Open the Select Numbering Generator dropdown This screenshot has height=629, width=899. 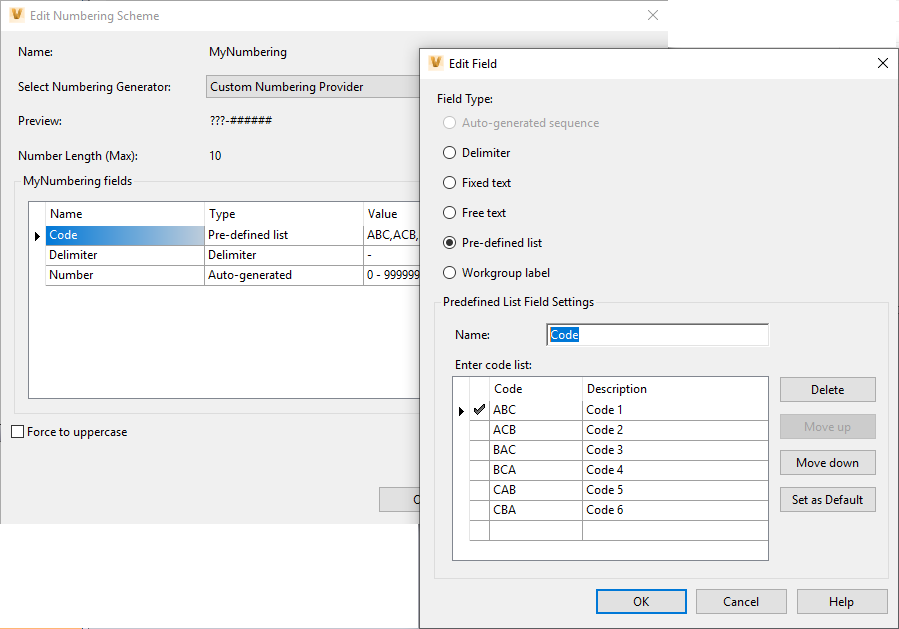coord(312,87)
